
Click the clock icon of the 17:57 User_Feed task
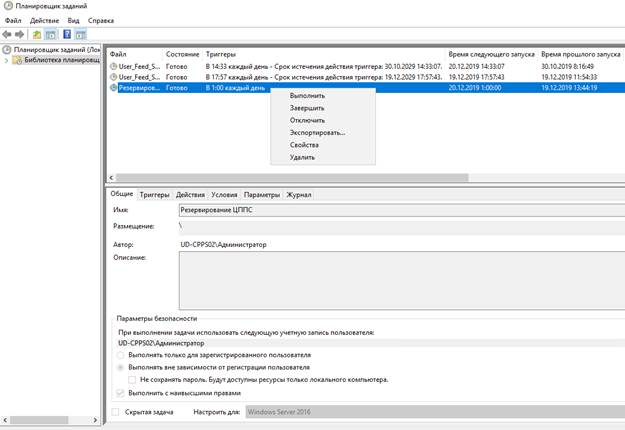114,77
